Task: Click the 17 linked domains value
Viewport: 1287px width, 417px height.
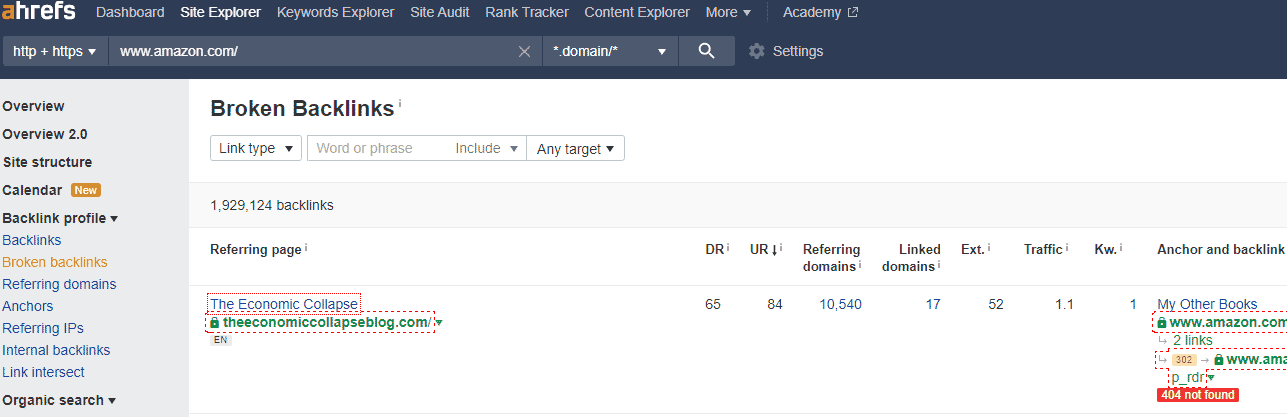Action: coord(932,304)
